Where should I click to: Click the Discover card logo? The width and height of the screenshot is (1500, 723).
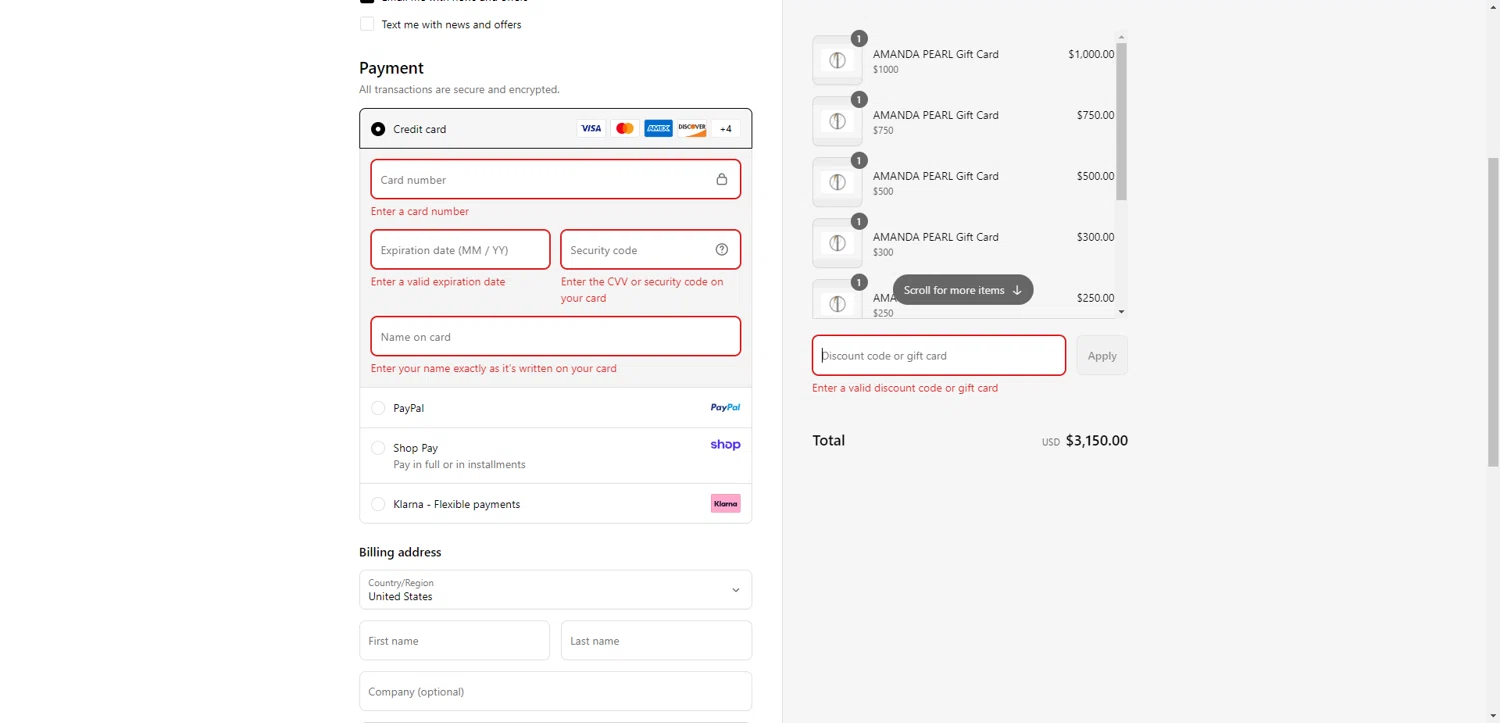(x=692, y=129)
